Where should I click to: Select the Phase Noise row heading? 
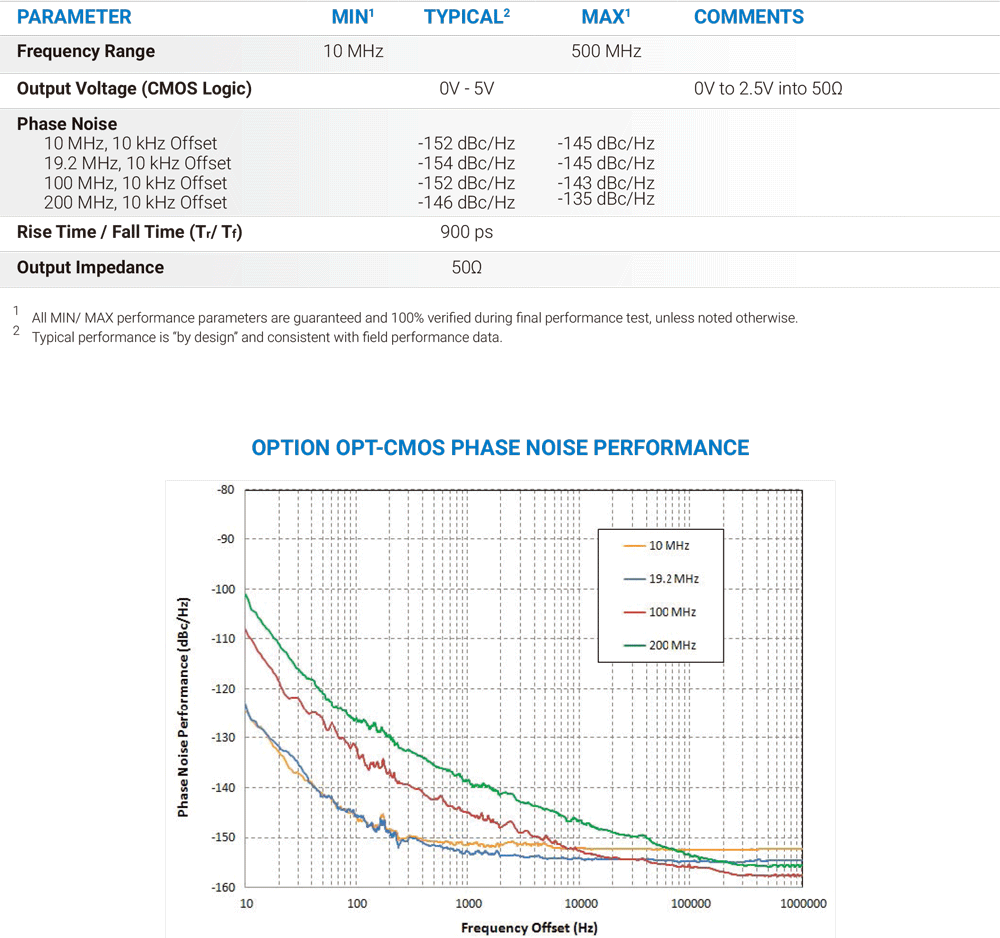pyautogui.click(x=67, y=124)
